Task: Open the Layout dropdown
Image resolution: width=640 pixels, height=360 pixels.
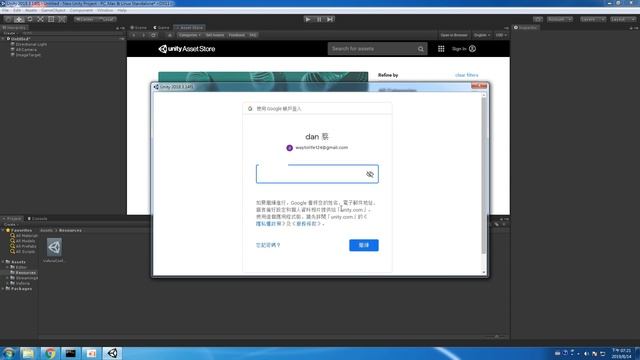Action: tap(623, 19)
